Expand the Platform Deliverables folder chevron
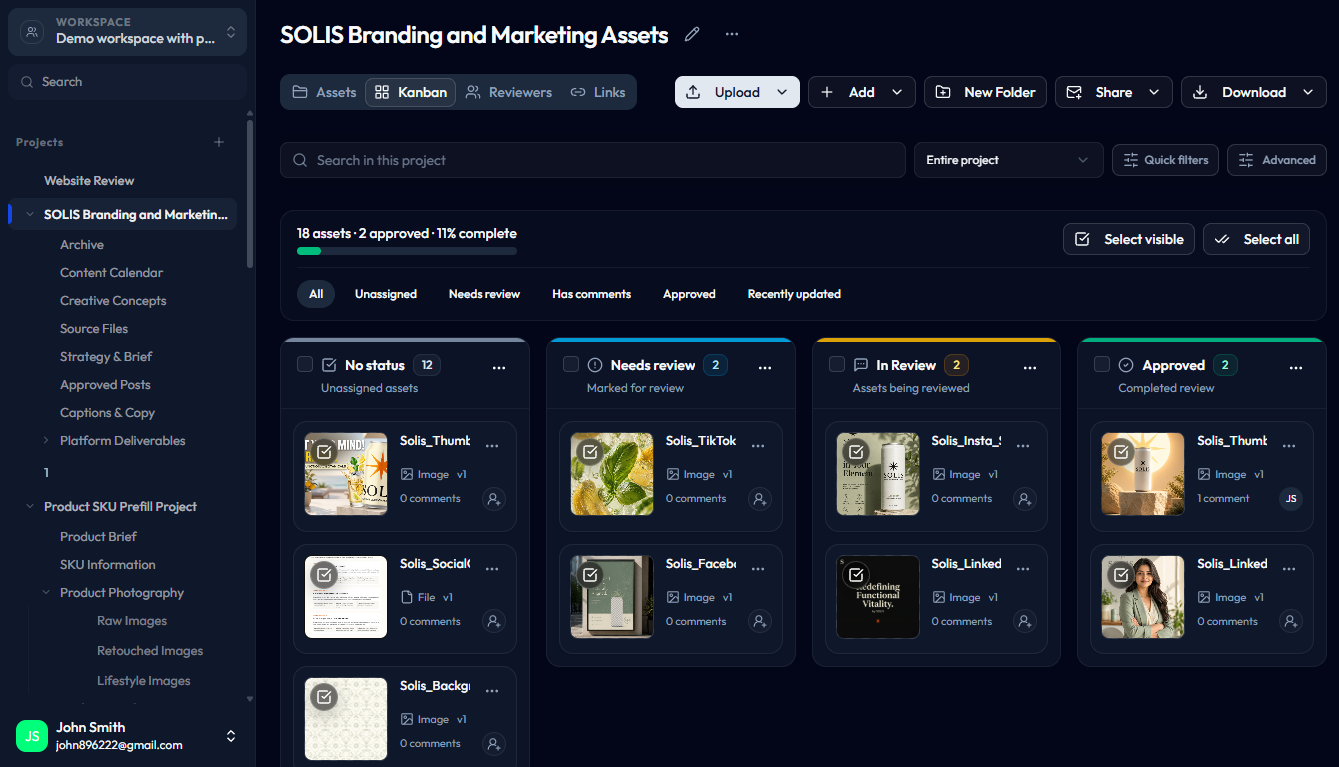The height and width of the screenshot is (767, 1339). coord(46,441)
